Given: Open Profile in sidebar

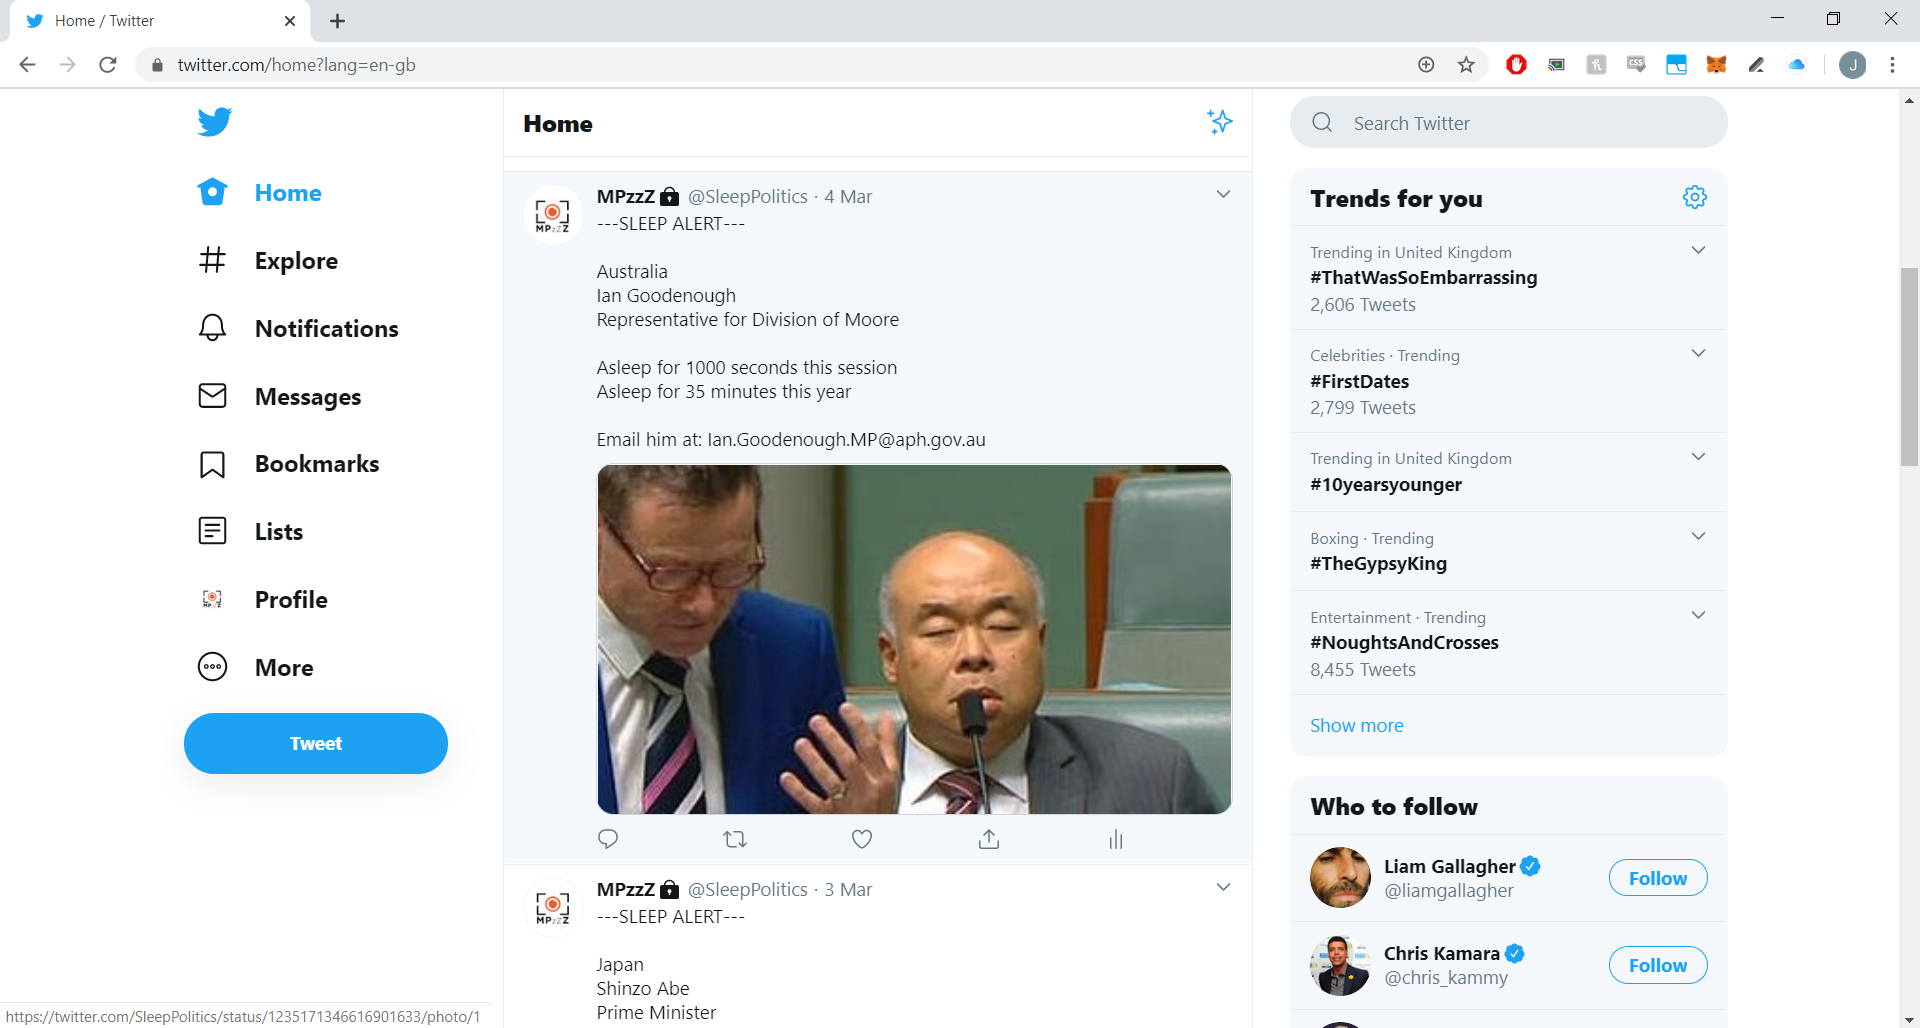Looking at the screenshot, I should click(x=263, y=600).
